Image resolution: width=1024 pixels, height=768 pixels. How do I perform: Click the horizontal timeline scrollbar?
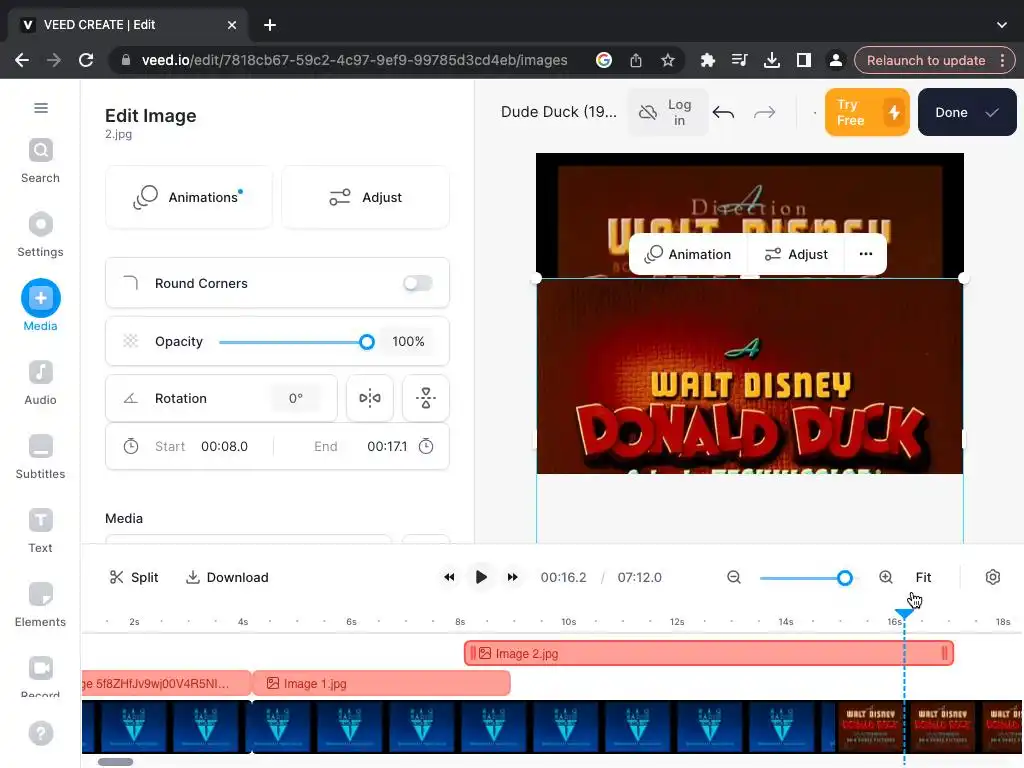[x=116, y=762]
